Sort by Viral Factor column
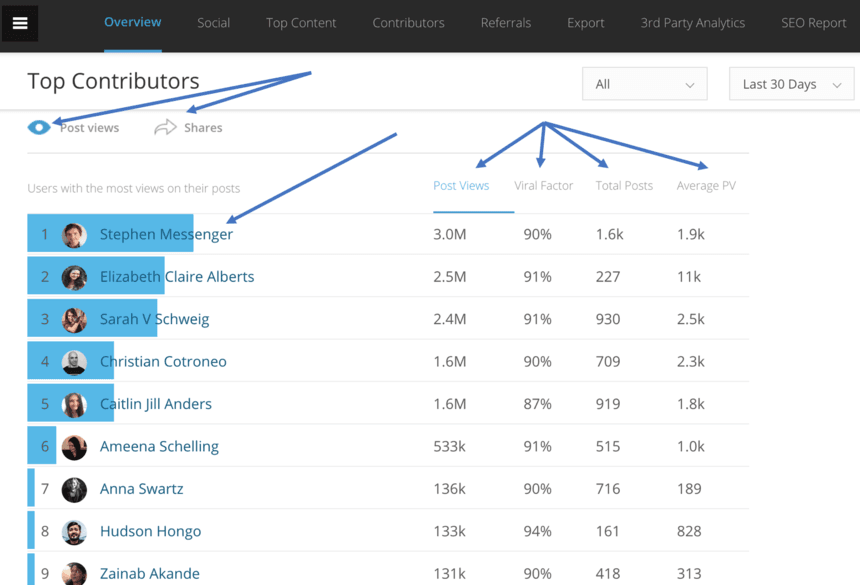 point(543,186)
